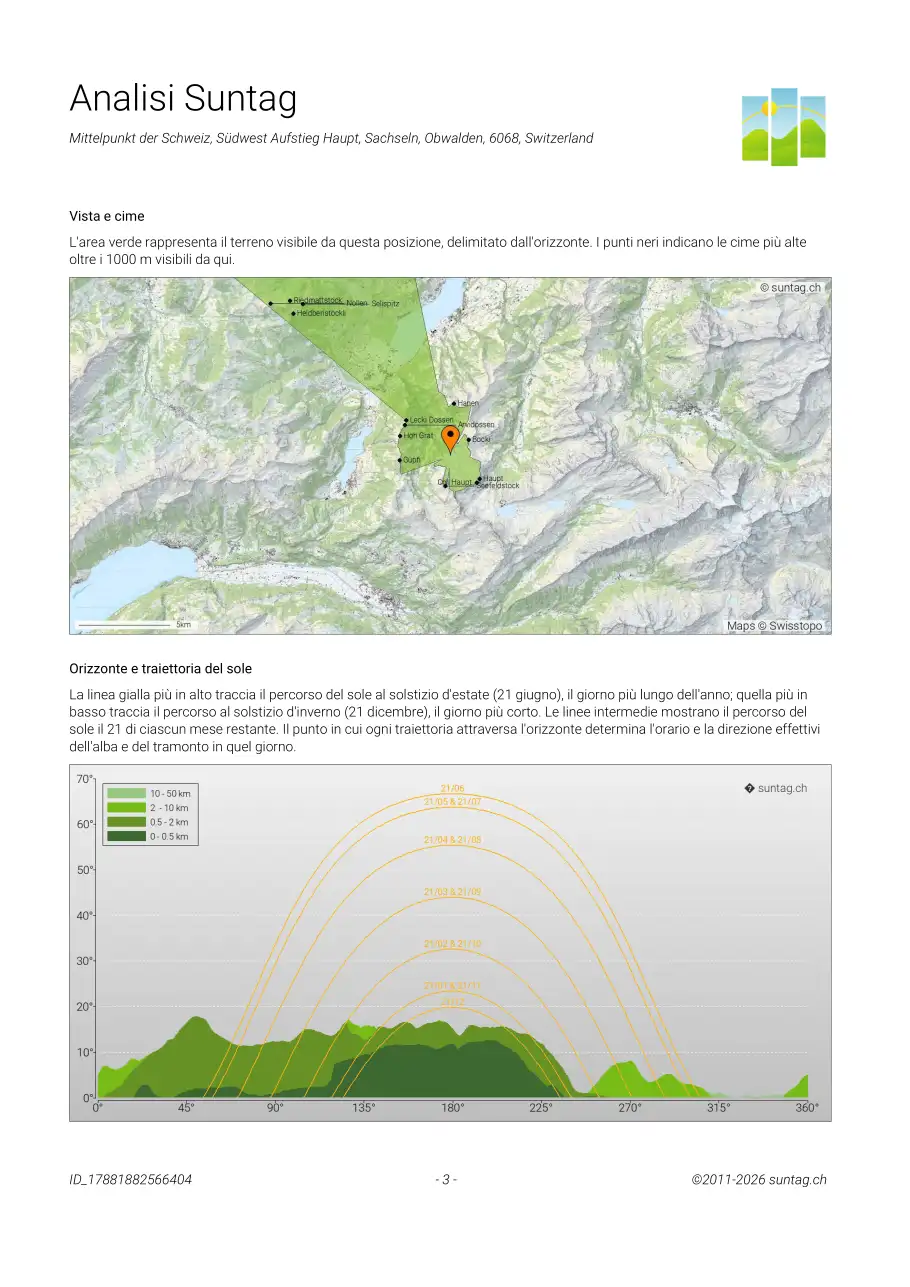
Task: Click the "Hoh Grat" peak label
Action: [419, 436]
